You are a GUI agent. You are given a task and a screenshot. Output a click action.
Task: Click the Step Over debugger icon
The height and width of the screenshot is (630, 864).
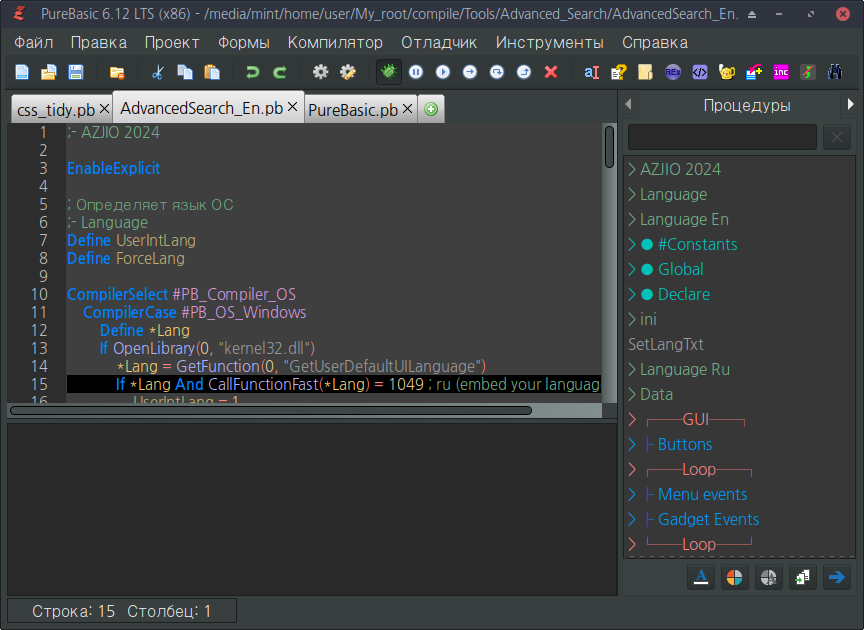(497, 72)
